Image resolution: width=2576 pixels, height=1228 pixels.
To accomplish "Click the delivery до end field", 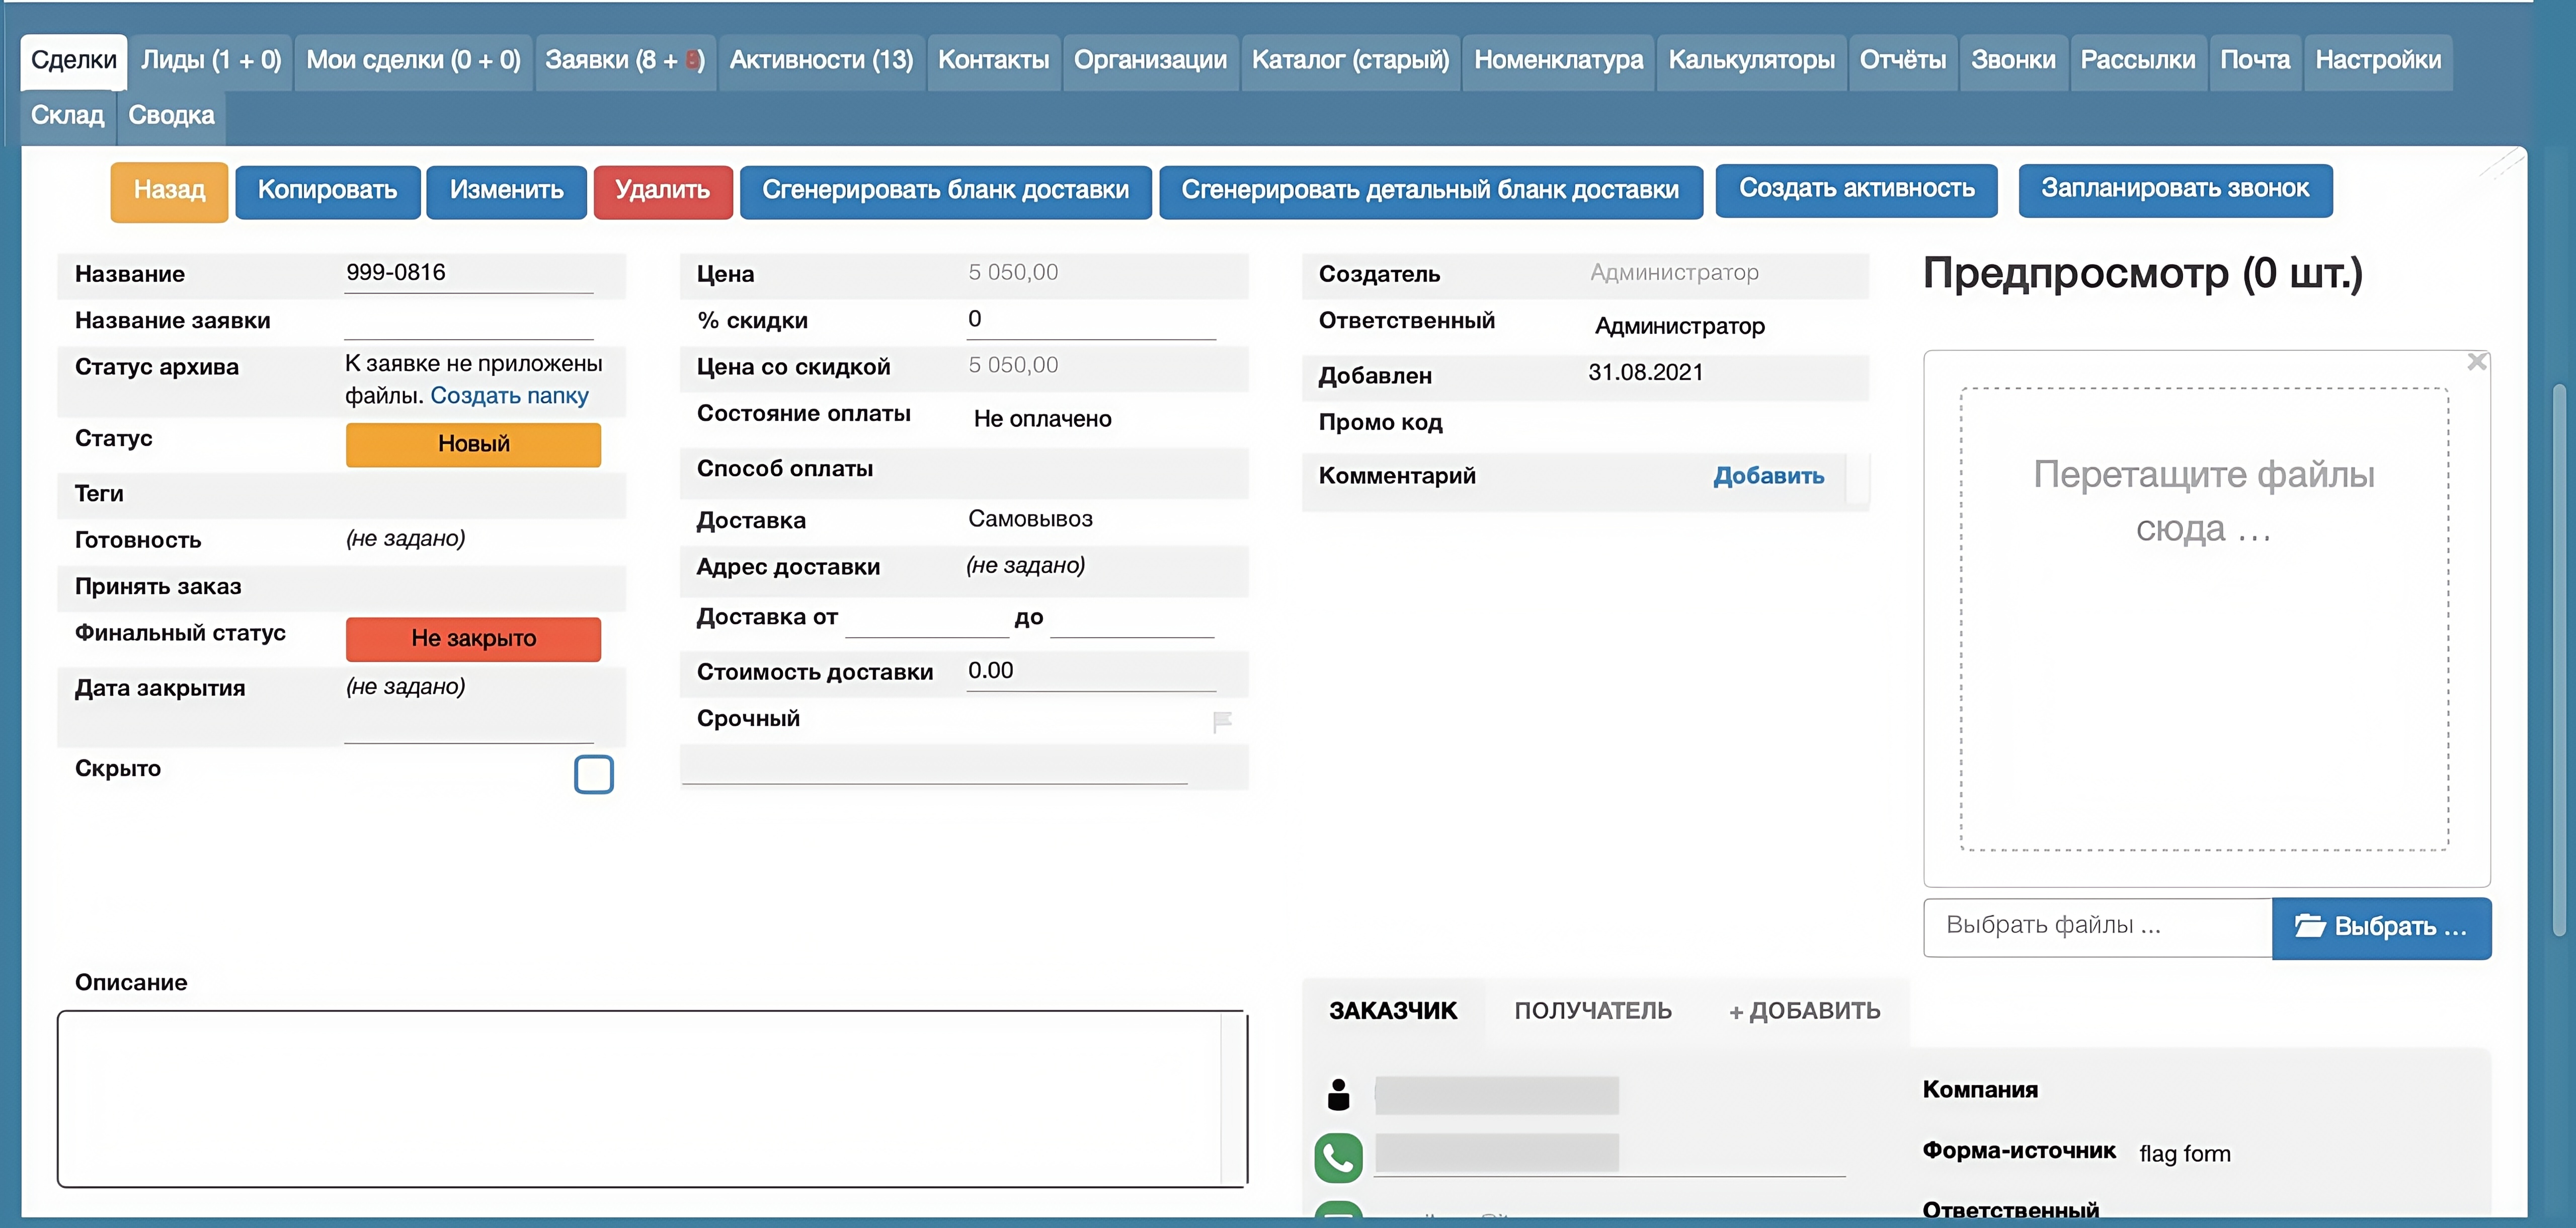I will pos(1131,619).
